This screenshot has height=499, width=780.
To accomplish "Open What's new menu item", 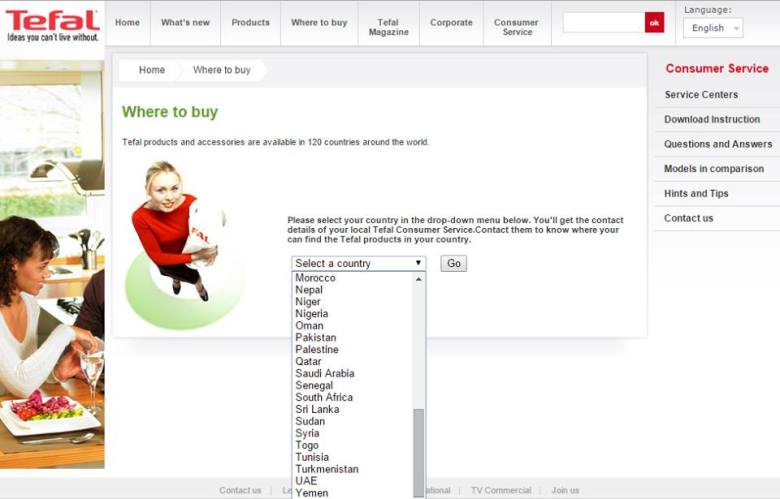I will [x=185, y=23].
